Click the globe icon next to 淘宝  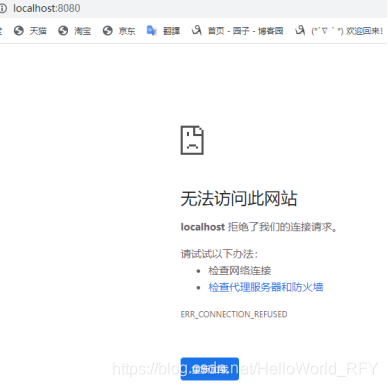click(63, 31)
